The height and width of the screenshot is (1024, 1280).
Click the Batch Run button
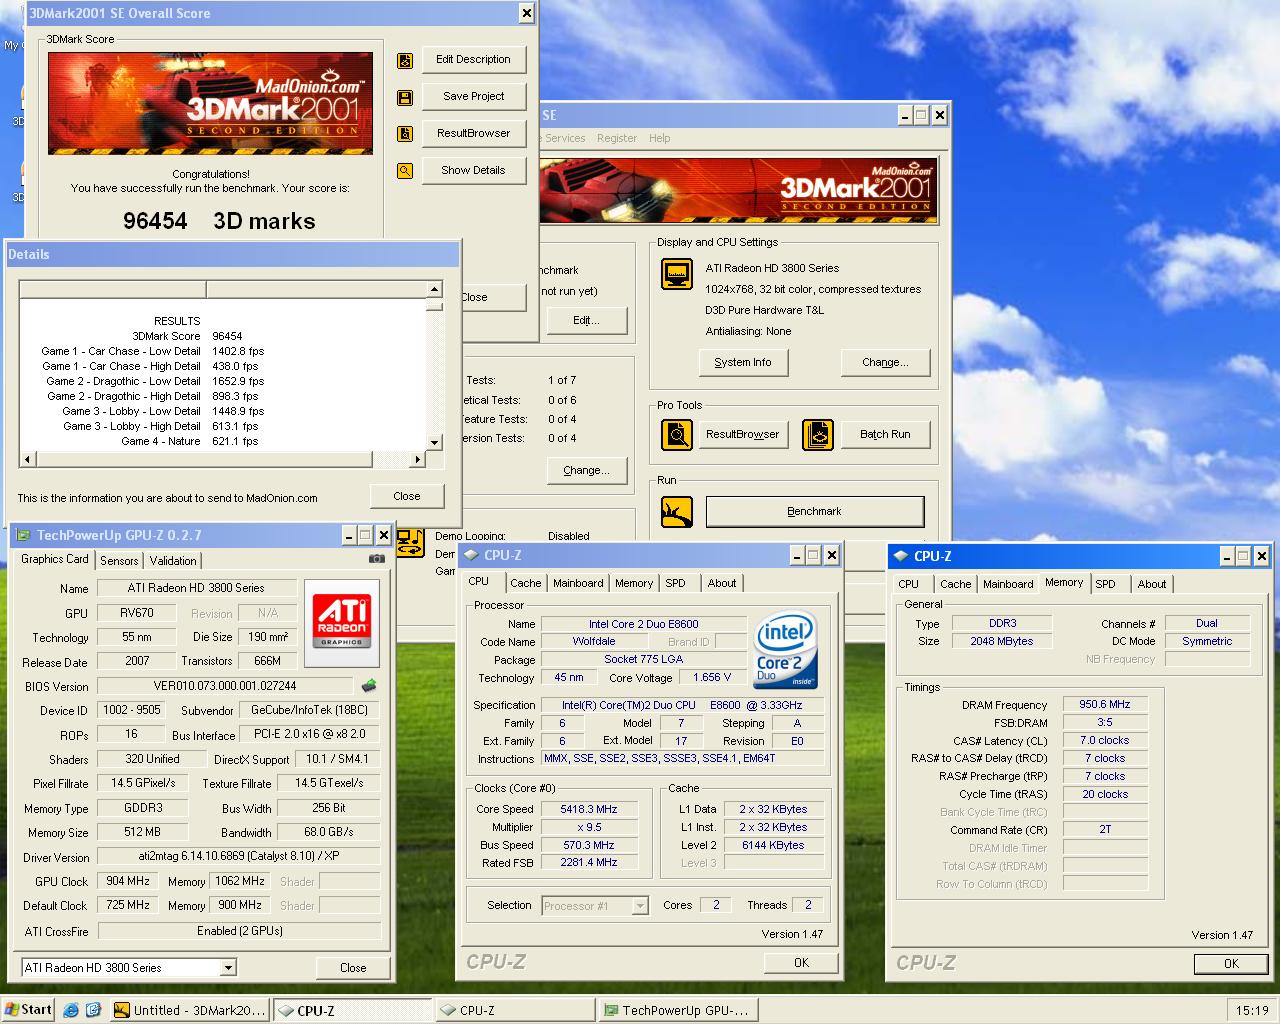pos(885,435)
